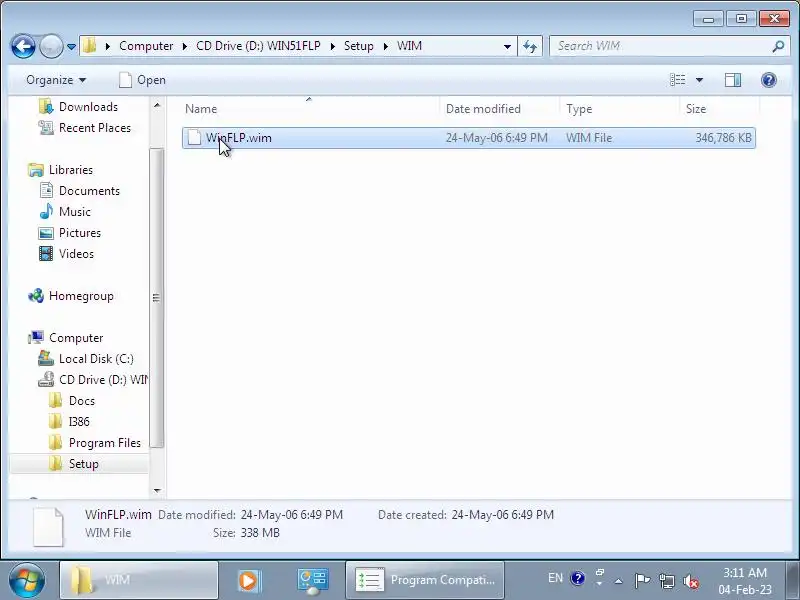Launch Windows Media Player from taskbar

pyautogui.click(x=248, y=580)
